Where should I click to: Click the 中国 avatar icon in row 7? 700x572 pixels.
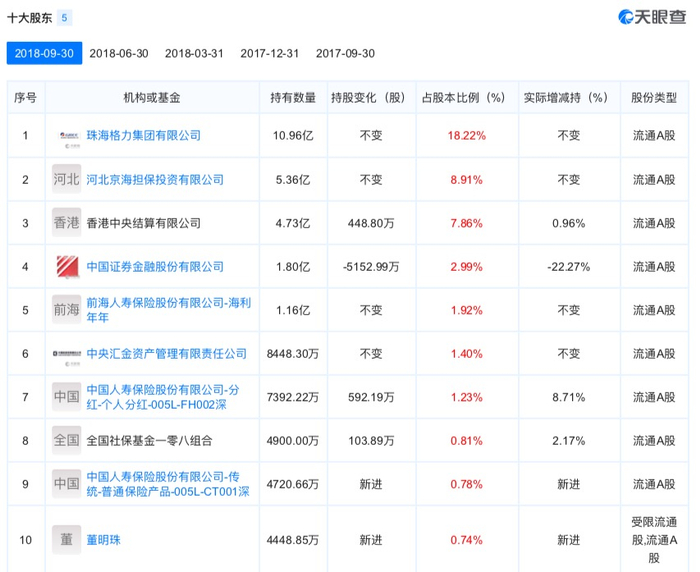(x=67, y=397)
